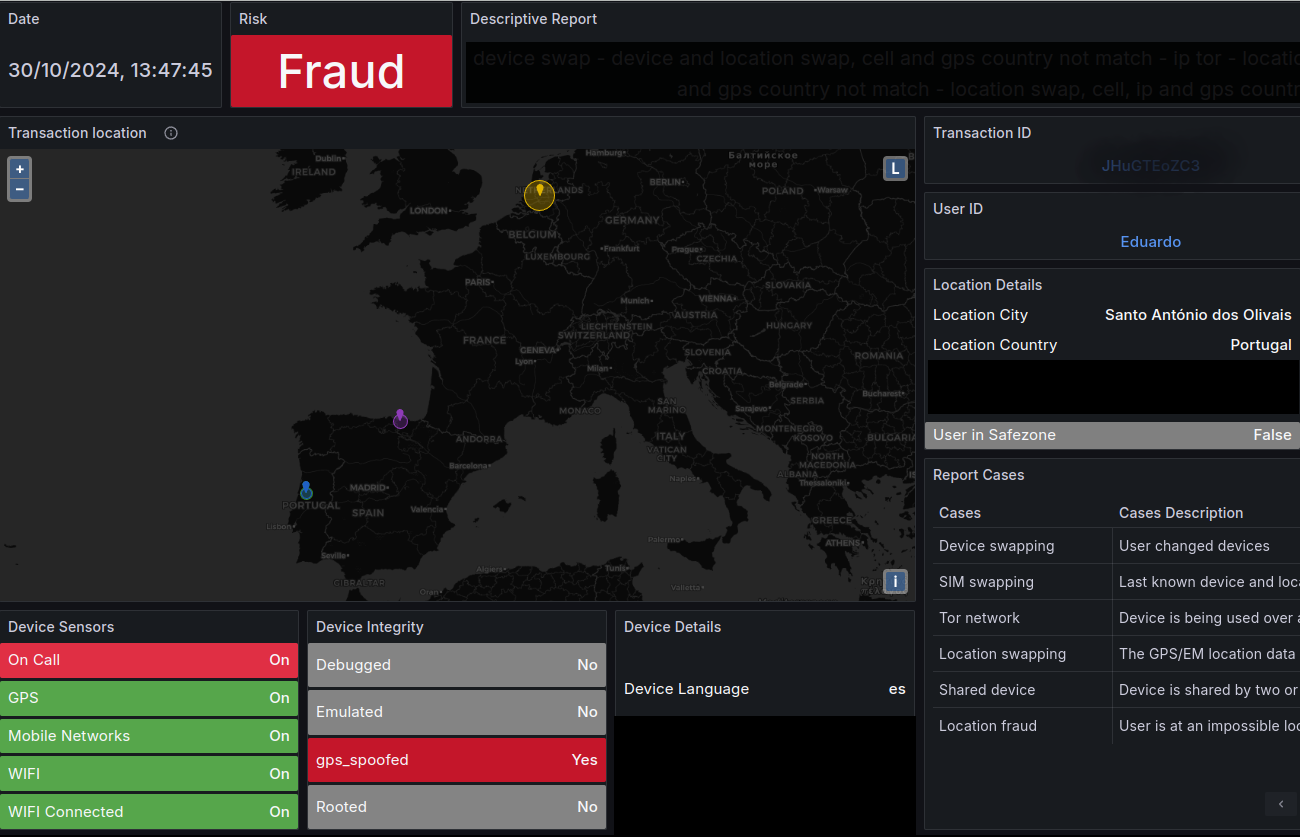Select the purple marker in northern Spain

[x=400, y=419]
